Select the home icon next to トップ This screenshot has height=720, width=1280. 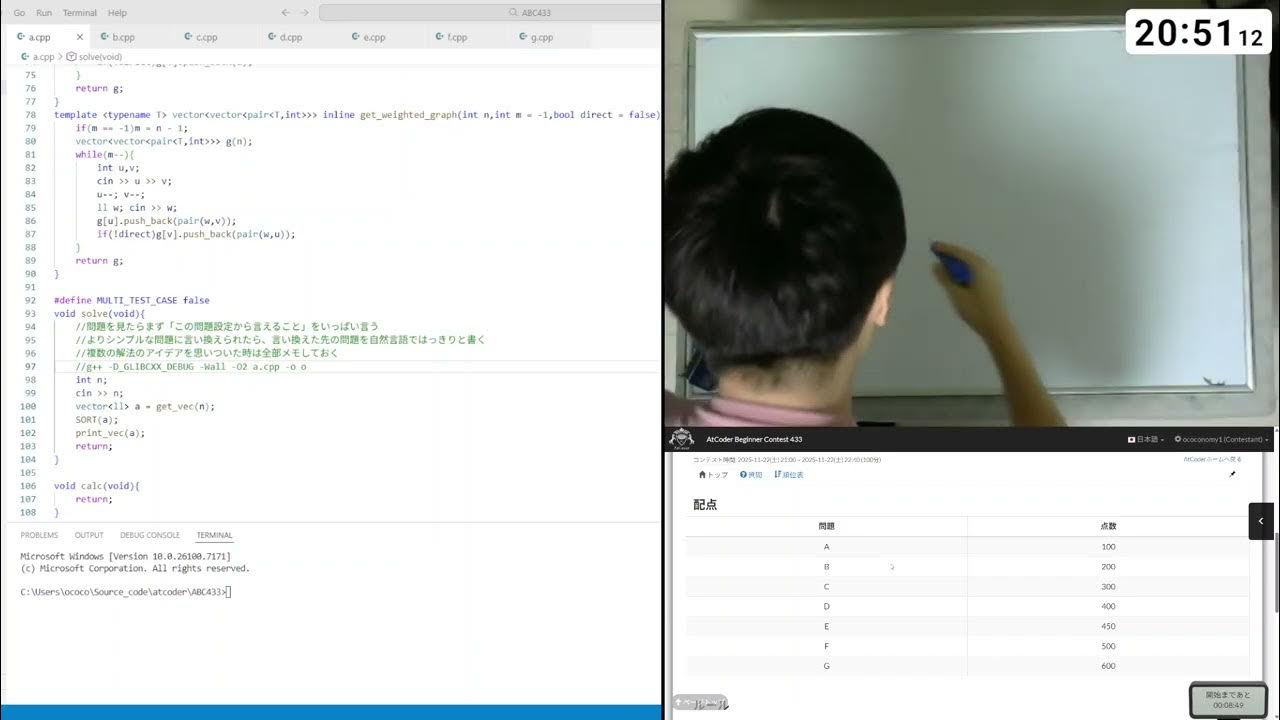701,474
